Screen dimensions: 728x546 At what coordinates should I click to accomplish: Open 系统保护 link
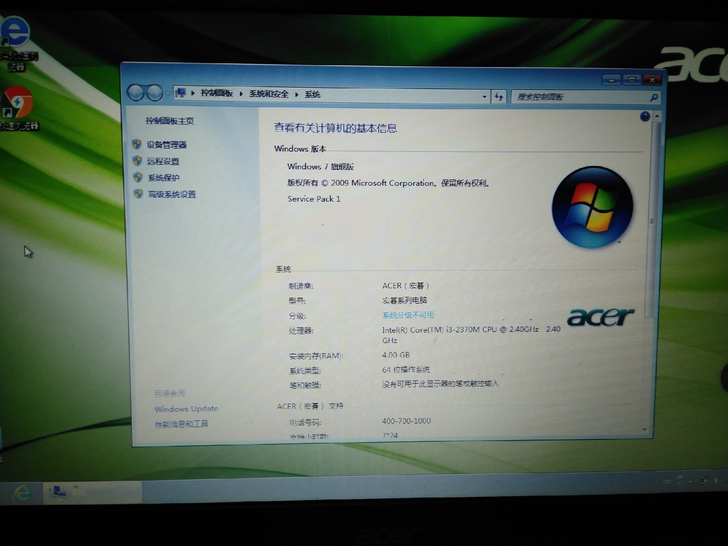[163, 177]
